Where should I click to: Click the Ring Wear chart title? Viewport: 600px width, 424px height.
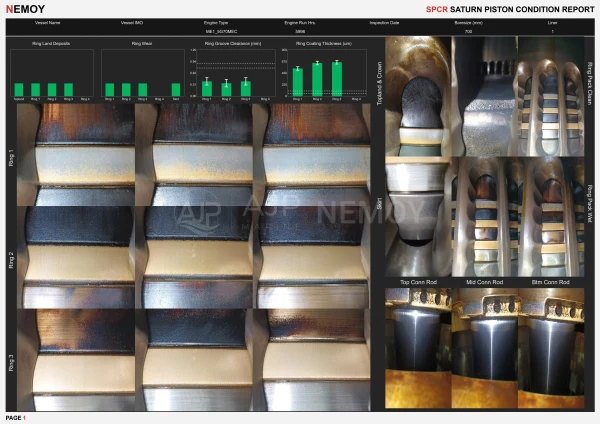(142, 44)
